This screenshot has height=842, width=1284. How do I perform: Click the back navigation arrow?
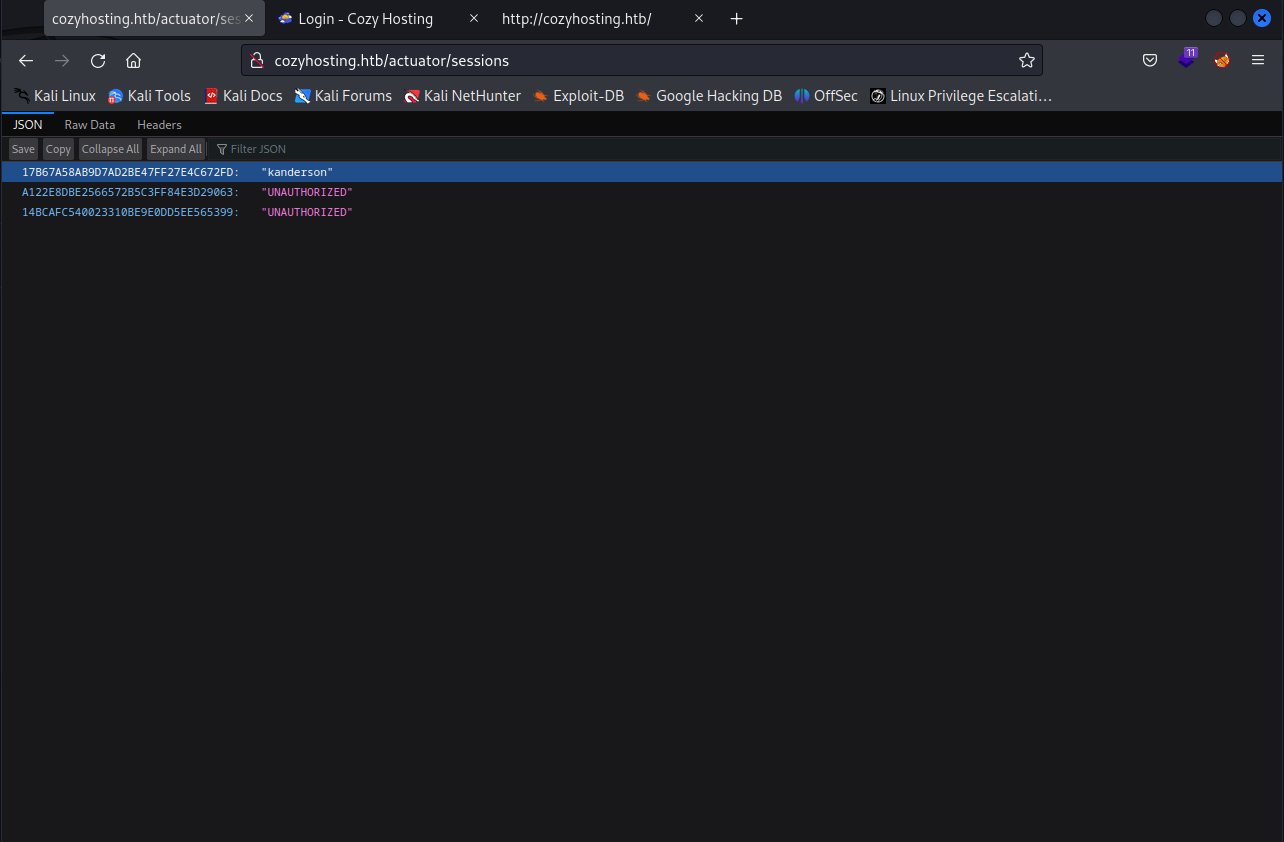(26, 61)
